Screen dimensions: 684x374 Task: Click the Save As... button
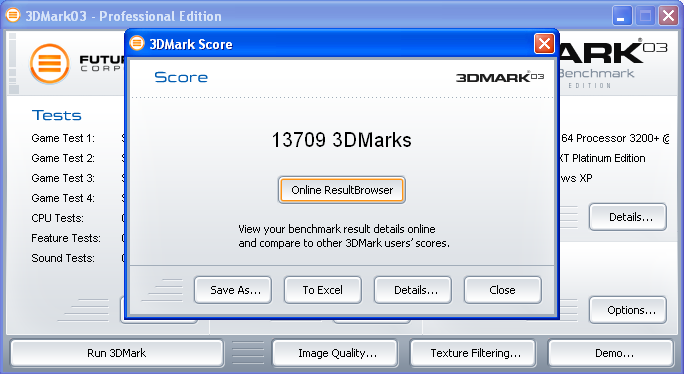point(233,290)
